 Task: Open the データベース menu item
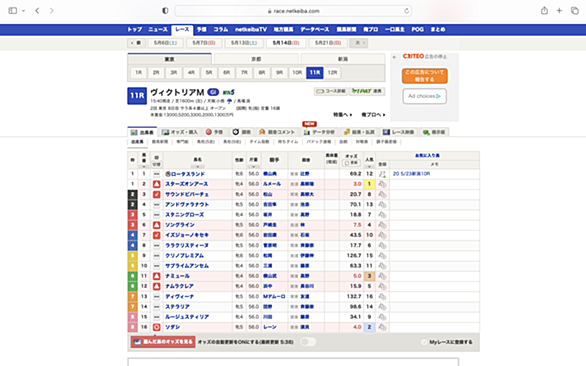(x=315, y=30)
